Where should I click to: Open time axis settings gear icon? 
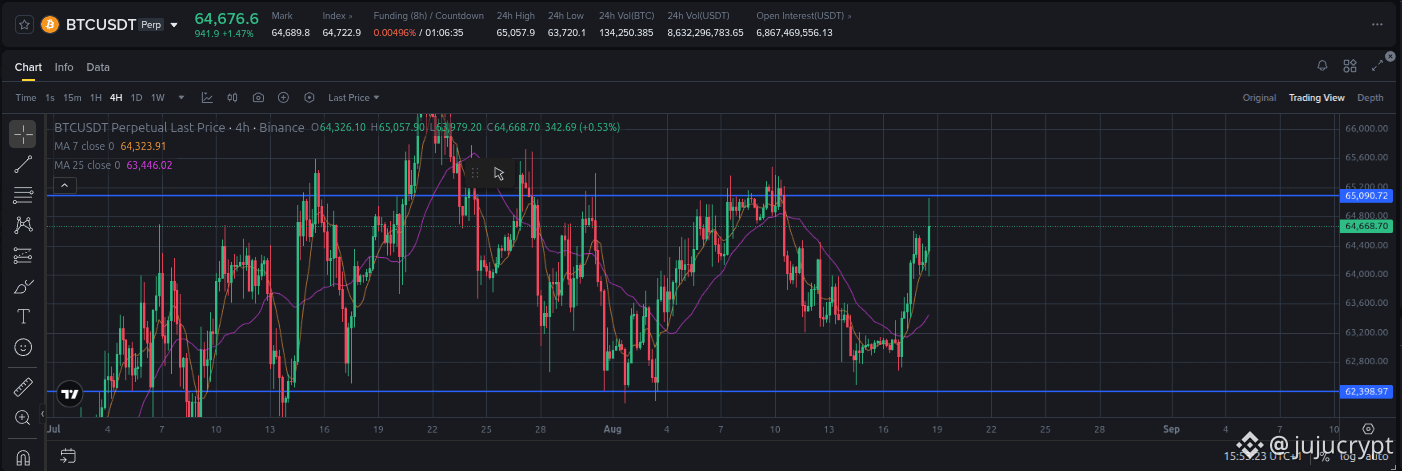click(1369, 429)
